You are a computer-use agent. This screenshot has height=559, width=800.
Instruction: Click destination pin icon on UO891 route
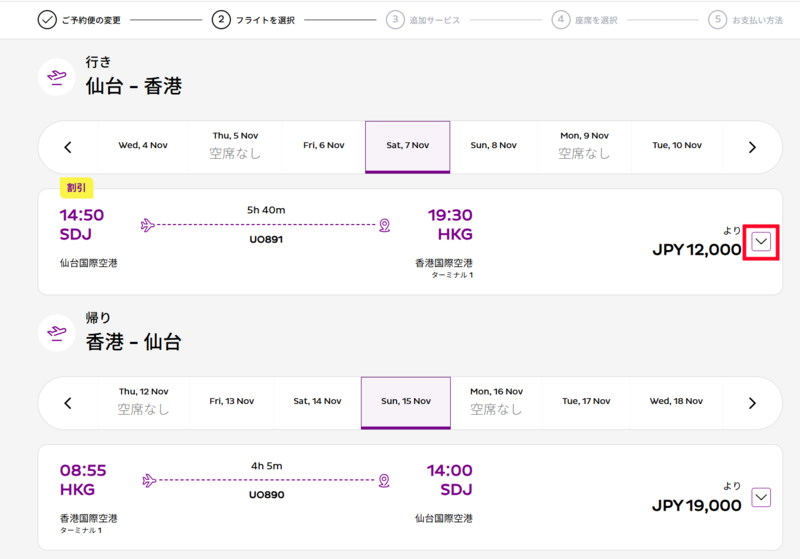tap(385, 225)
